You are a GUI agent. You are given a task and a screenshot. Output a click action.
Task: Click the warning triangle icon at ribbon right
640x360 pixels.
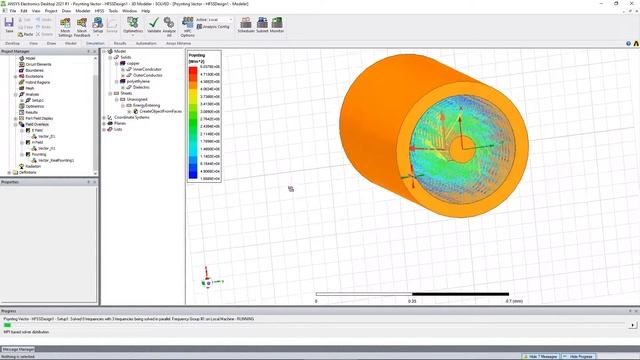[x=636, y=43]
